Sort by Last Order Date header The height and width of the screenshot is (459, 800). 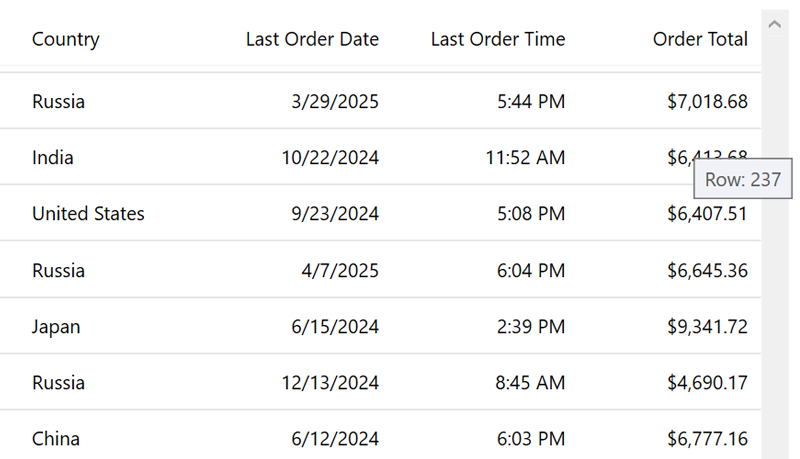coord(312,40)
